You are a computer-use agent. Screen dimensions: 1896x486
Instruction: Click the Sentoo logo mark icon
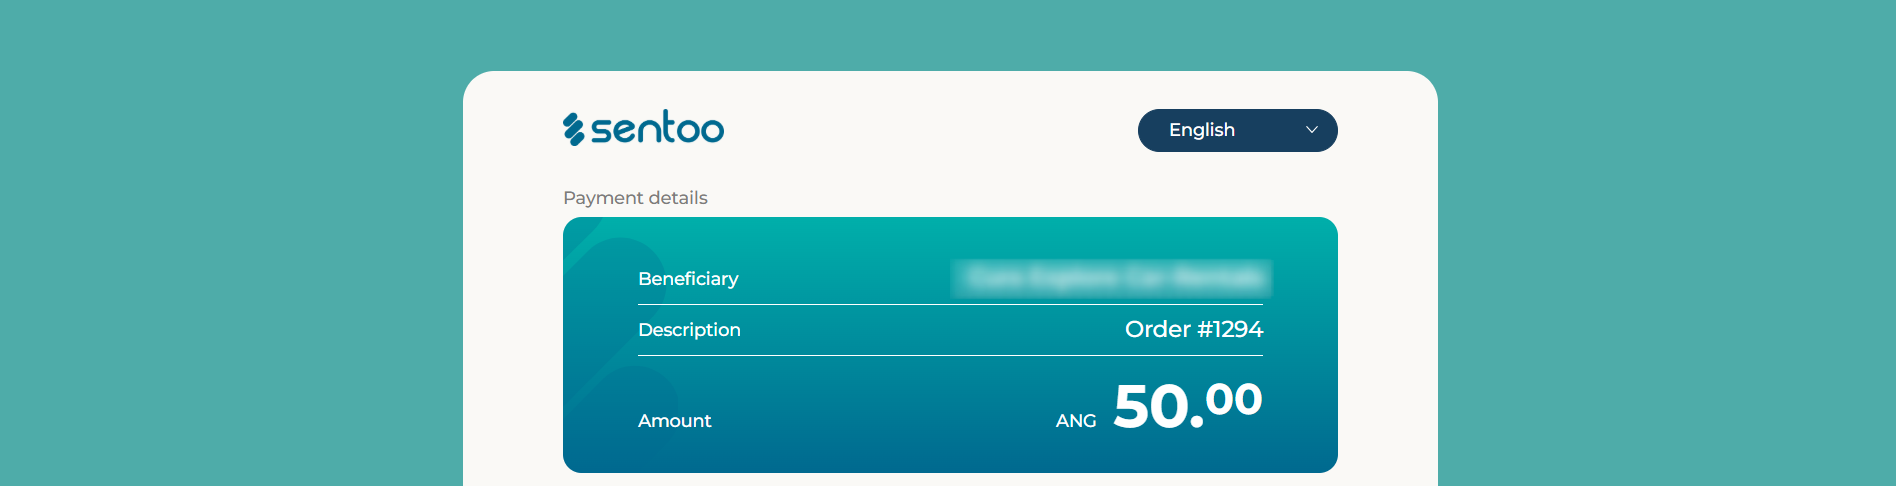573,129
